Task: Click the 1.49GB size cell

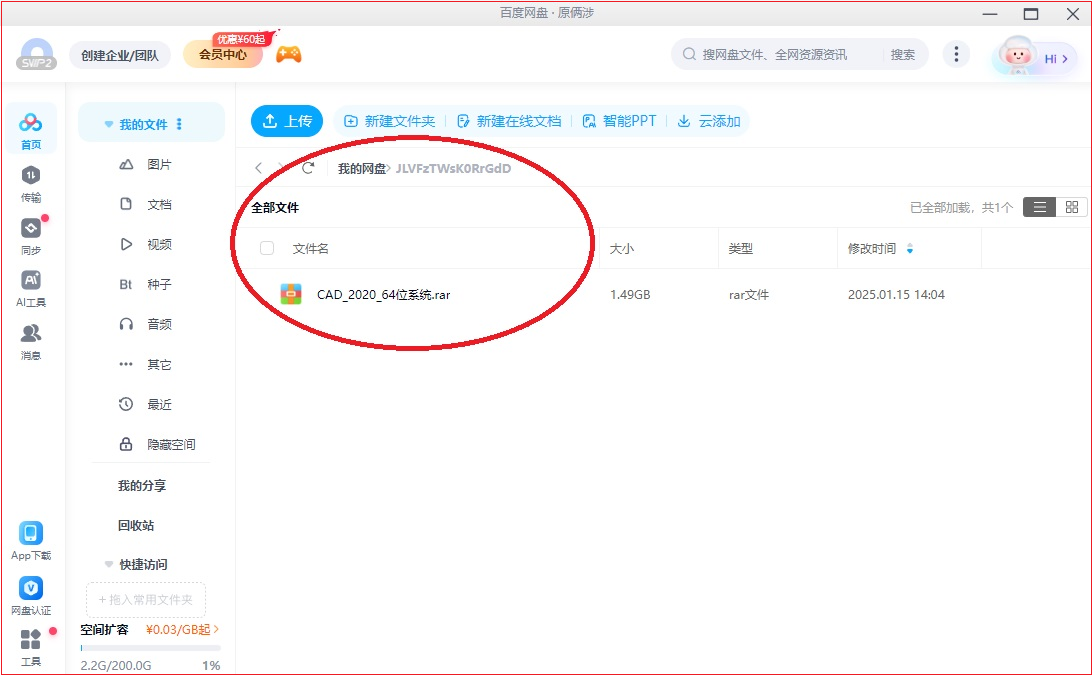Action: click(630, 295)
